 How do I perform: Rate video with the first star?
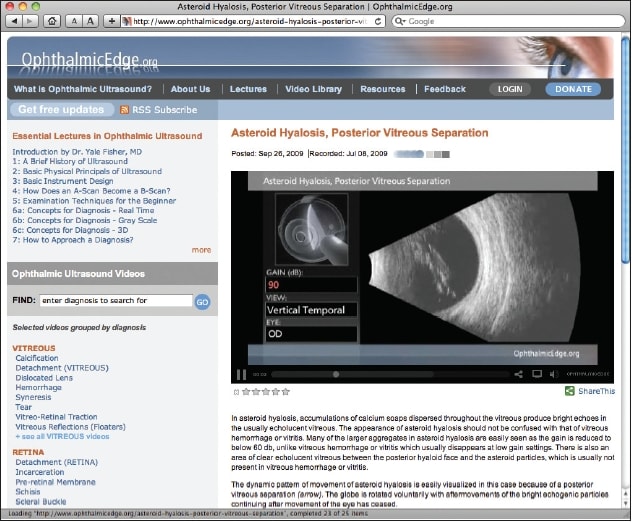click(x=246, y=391)
